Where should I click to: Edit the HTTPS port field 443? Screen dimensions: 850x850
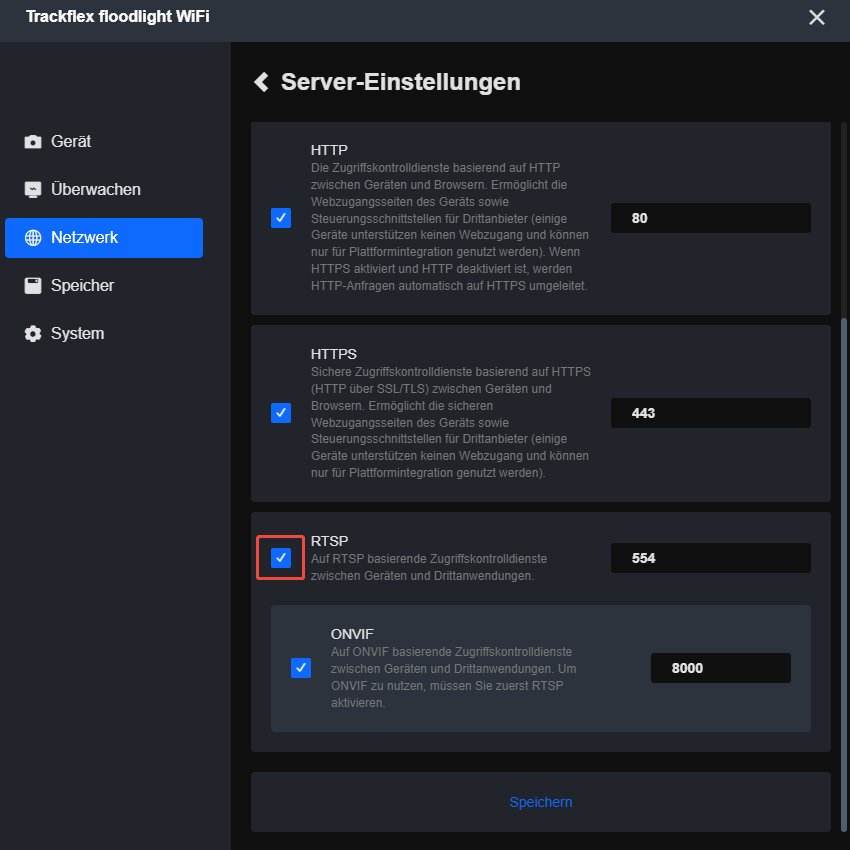[711, 413]
